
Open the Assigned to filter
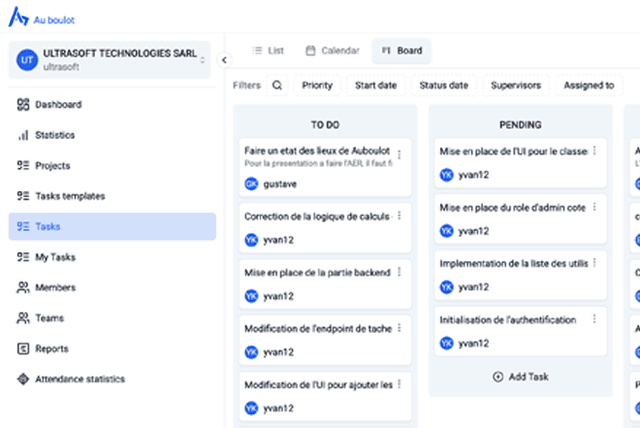[589, 85]
